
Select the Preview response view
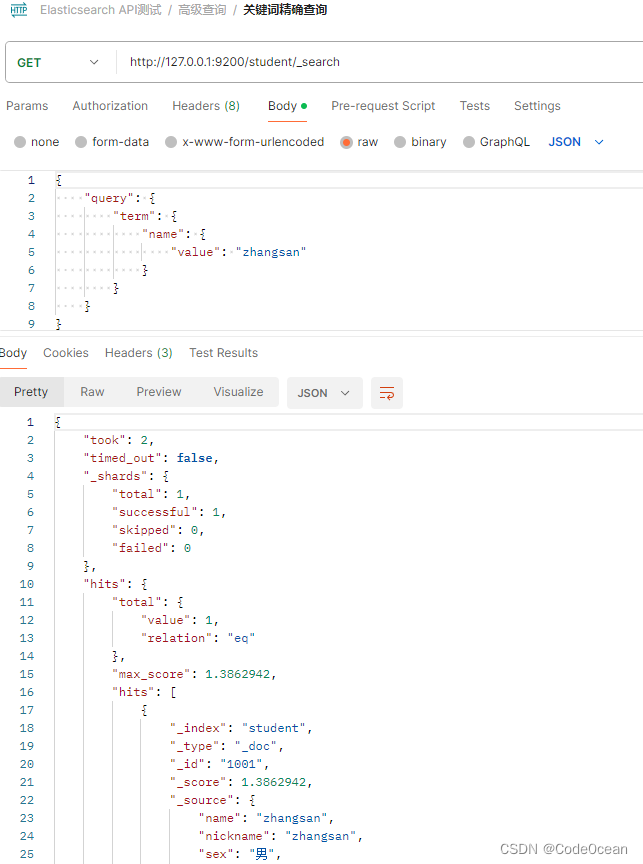point(159,392)
